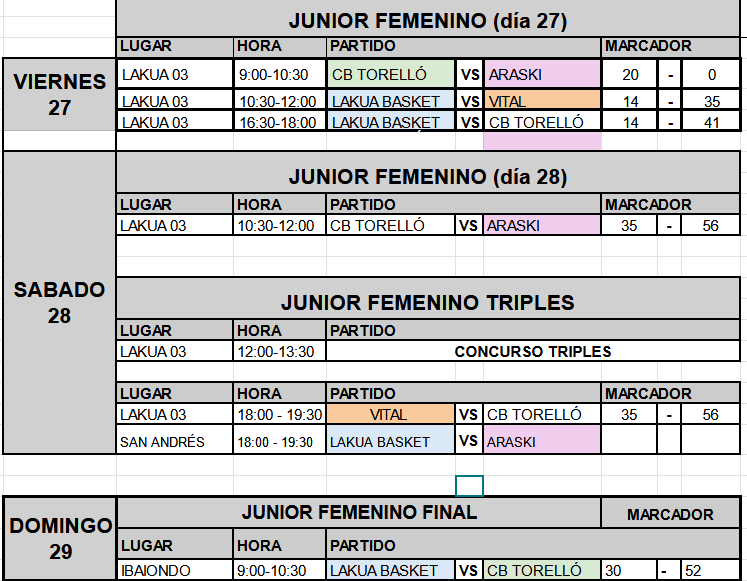
Task: Click the JUNIOR FEMENINO FINAL header
Action: pyautogui.click(x=359, y=512)
